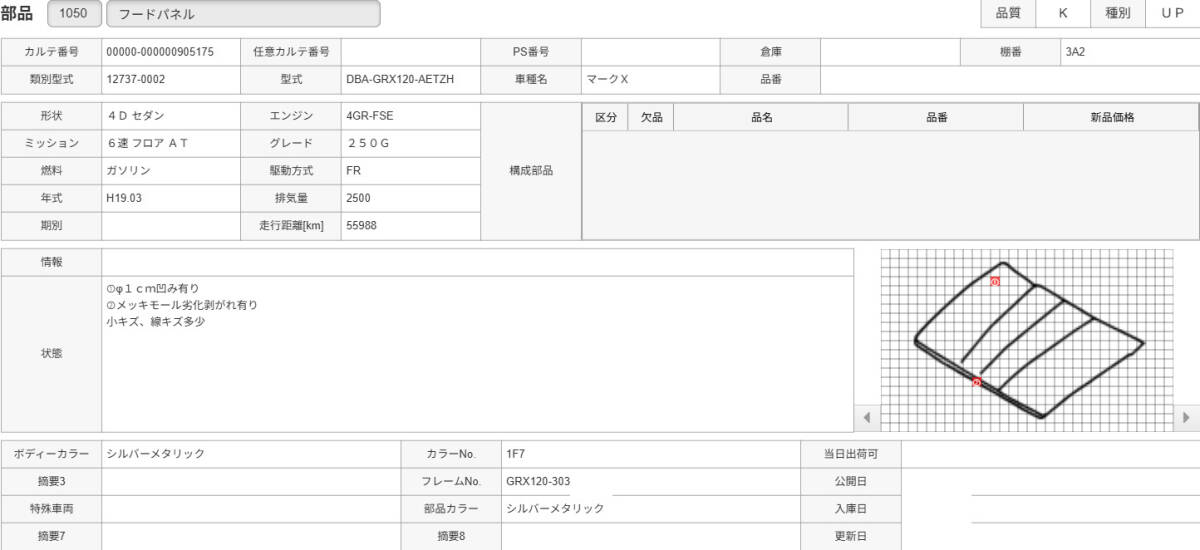Click the 入庫日 value field
1200x550 pixels.
tap(1050, 509)
